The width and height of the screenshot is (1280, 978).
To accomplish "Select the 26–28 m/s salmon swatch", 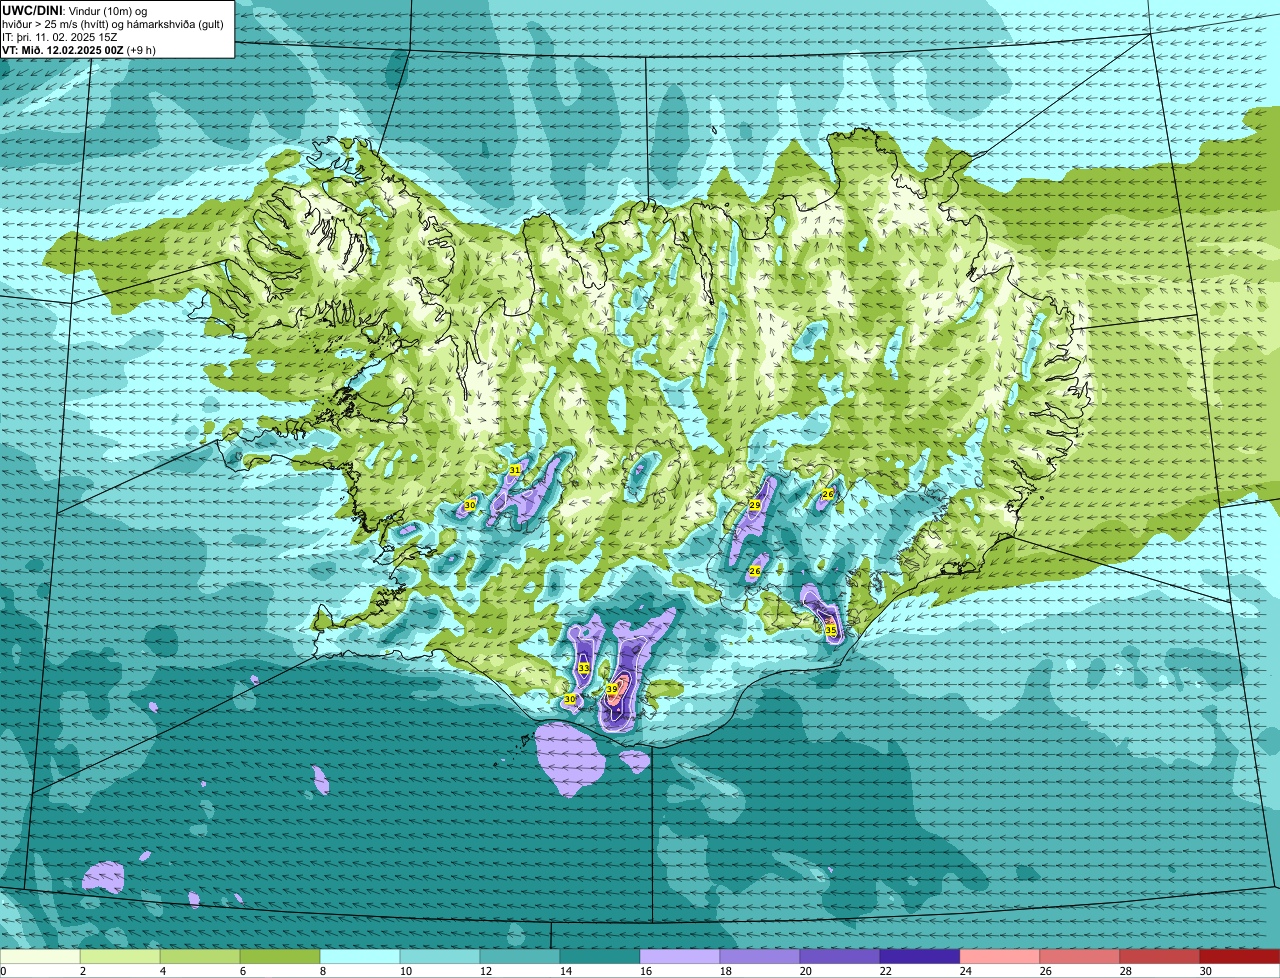I will click(1080, 956).
